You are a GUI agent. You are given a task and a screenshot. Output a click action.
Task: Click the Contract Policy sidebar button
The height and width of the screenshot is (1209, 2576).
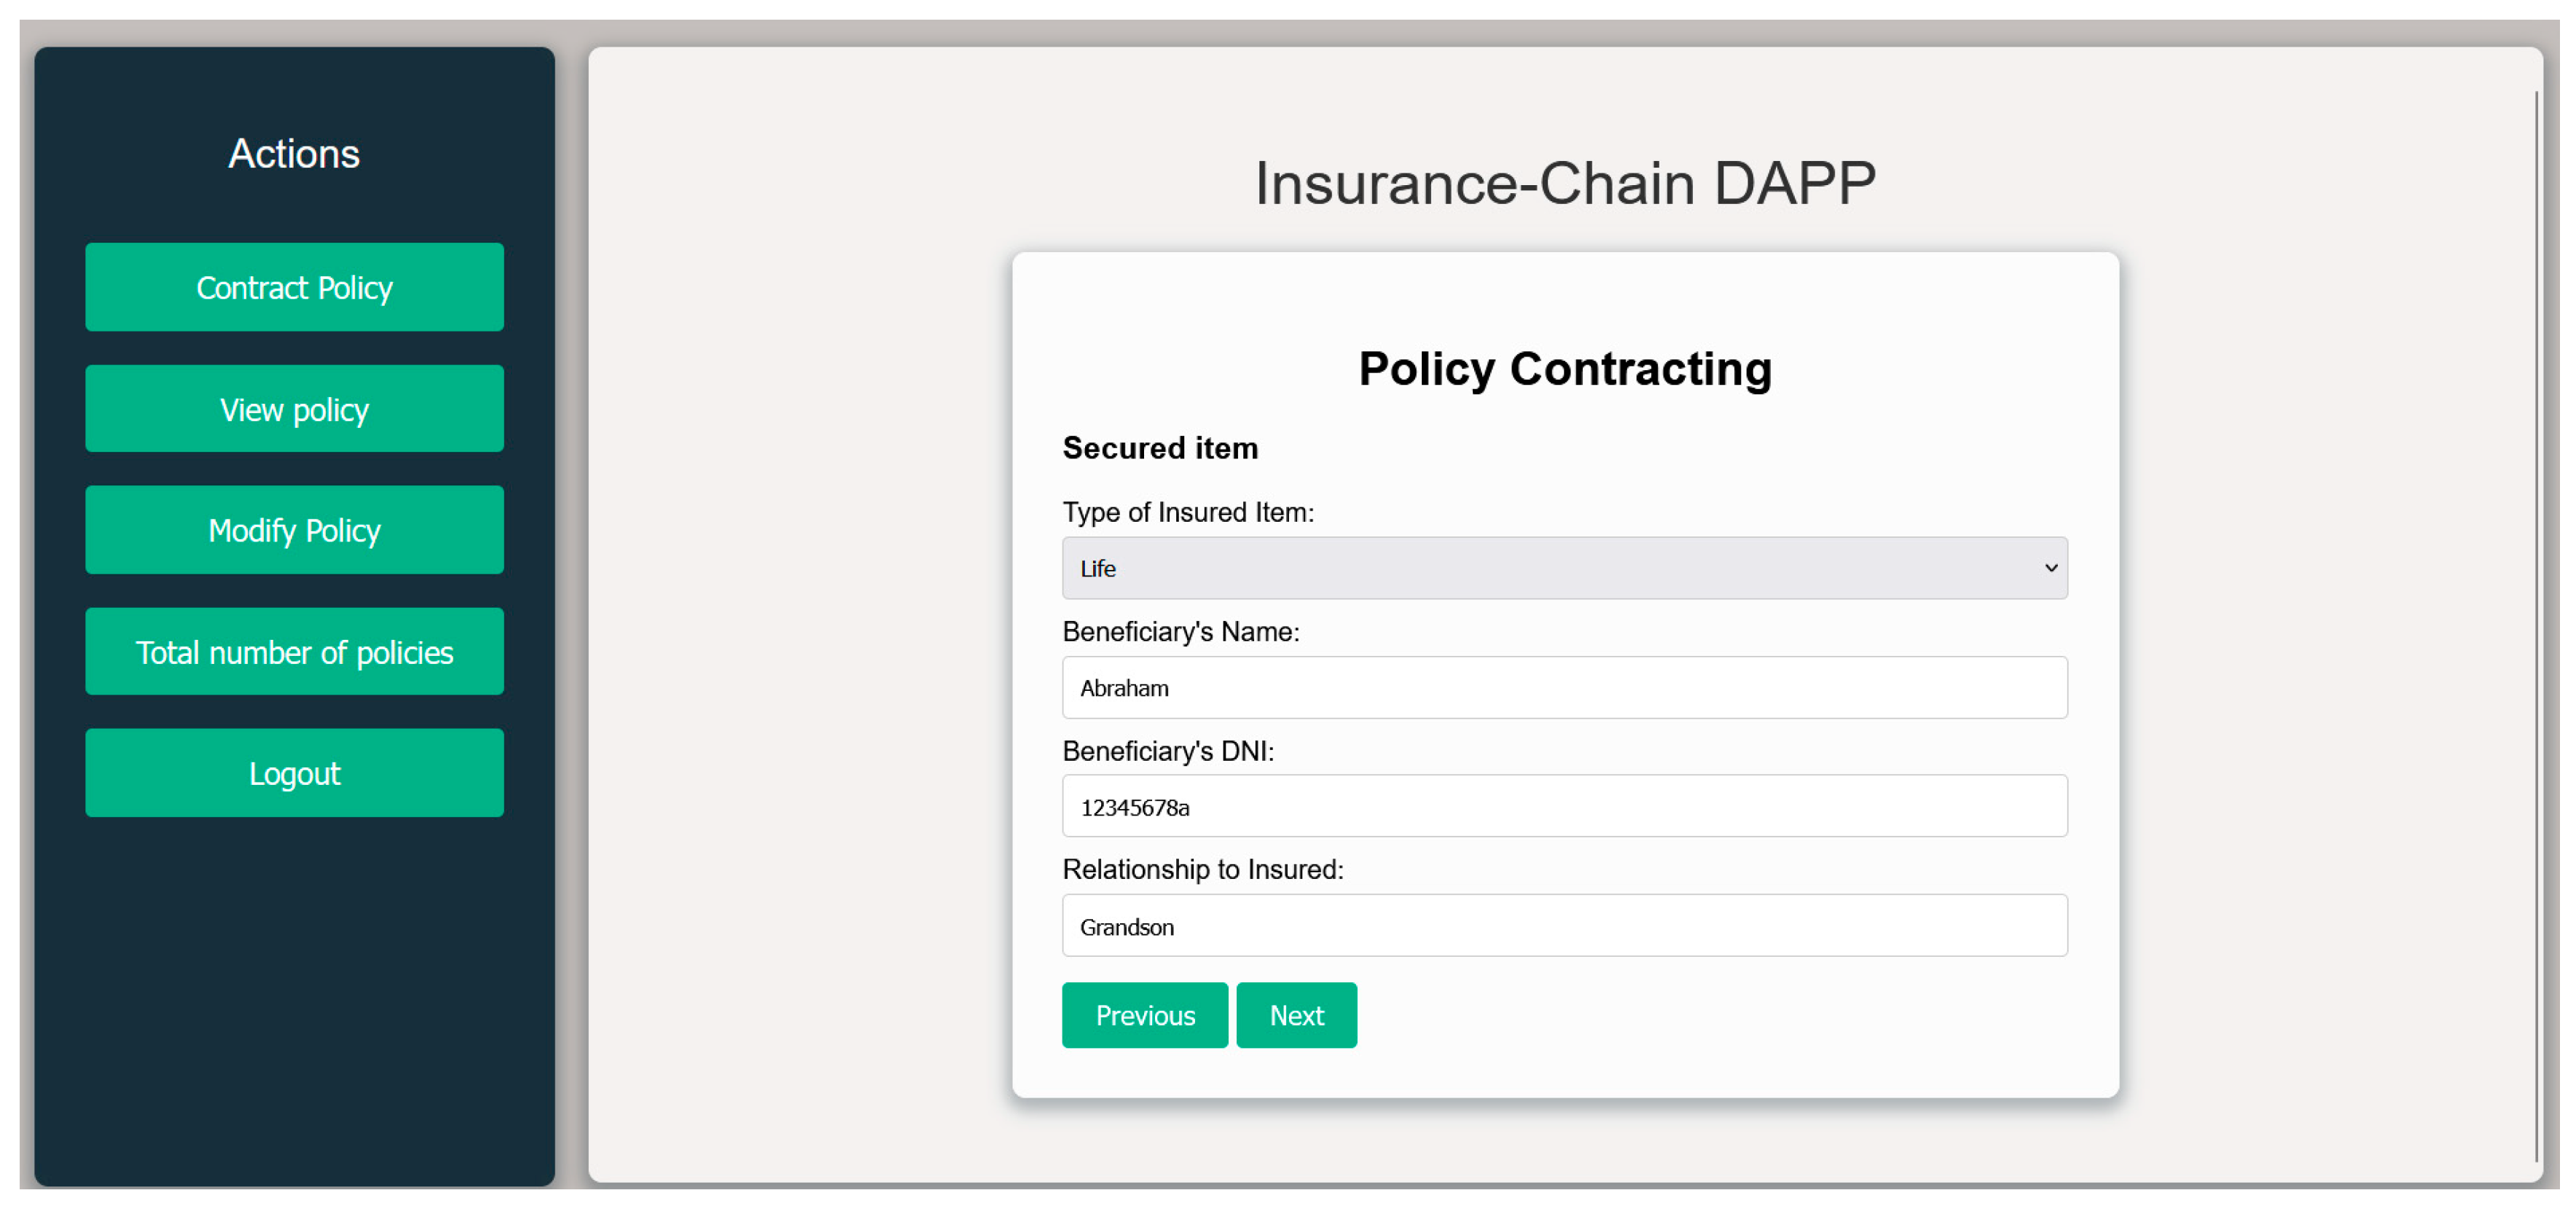[x=294, y=288]
